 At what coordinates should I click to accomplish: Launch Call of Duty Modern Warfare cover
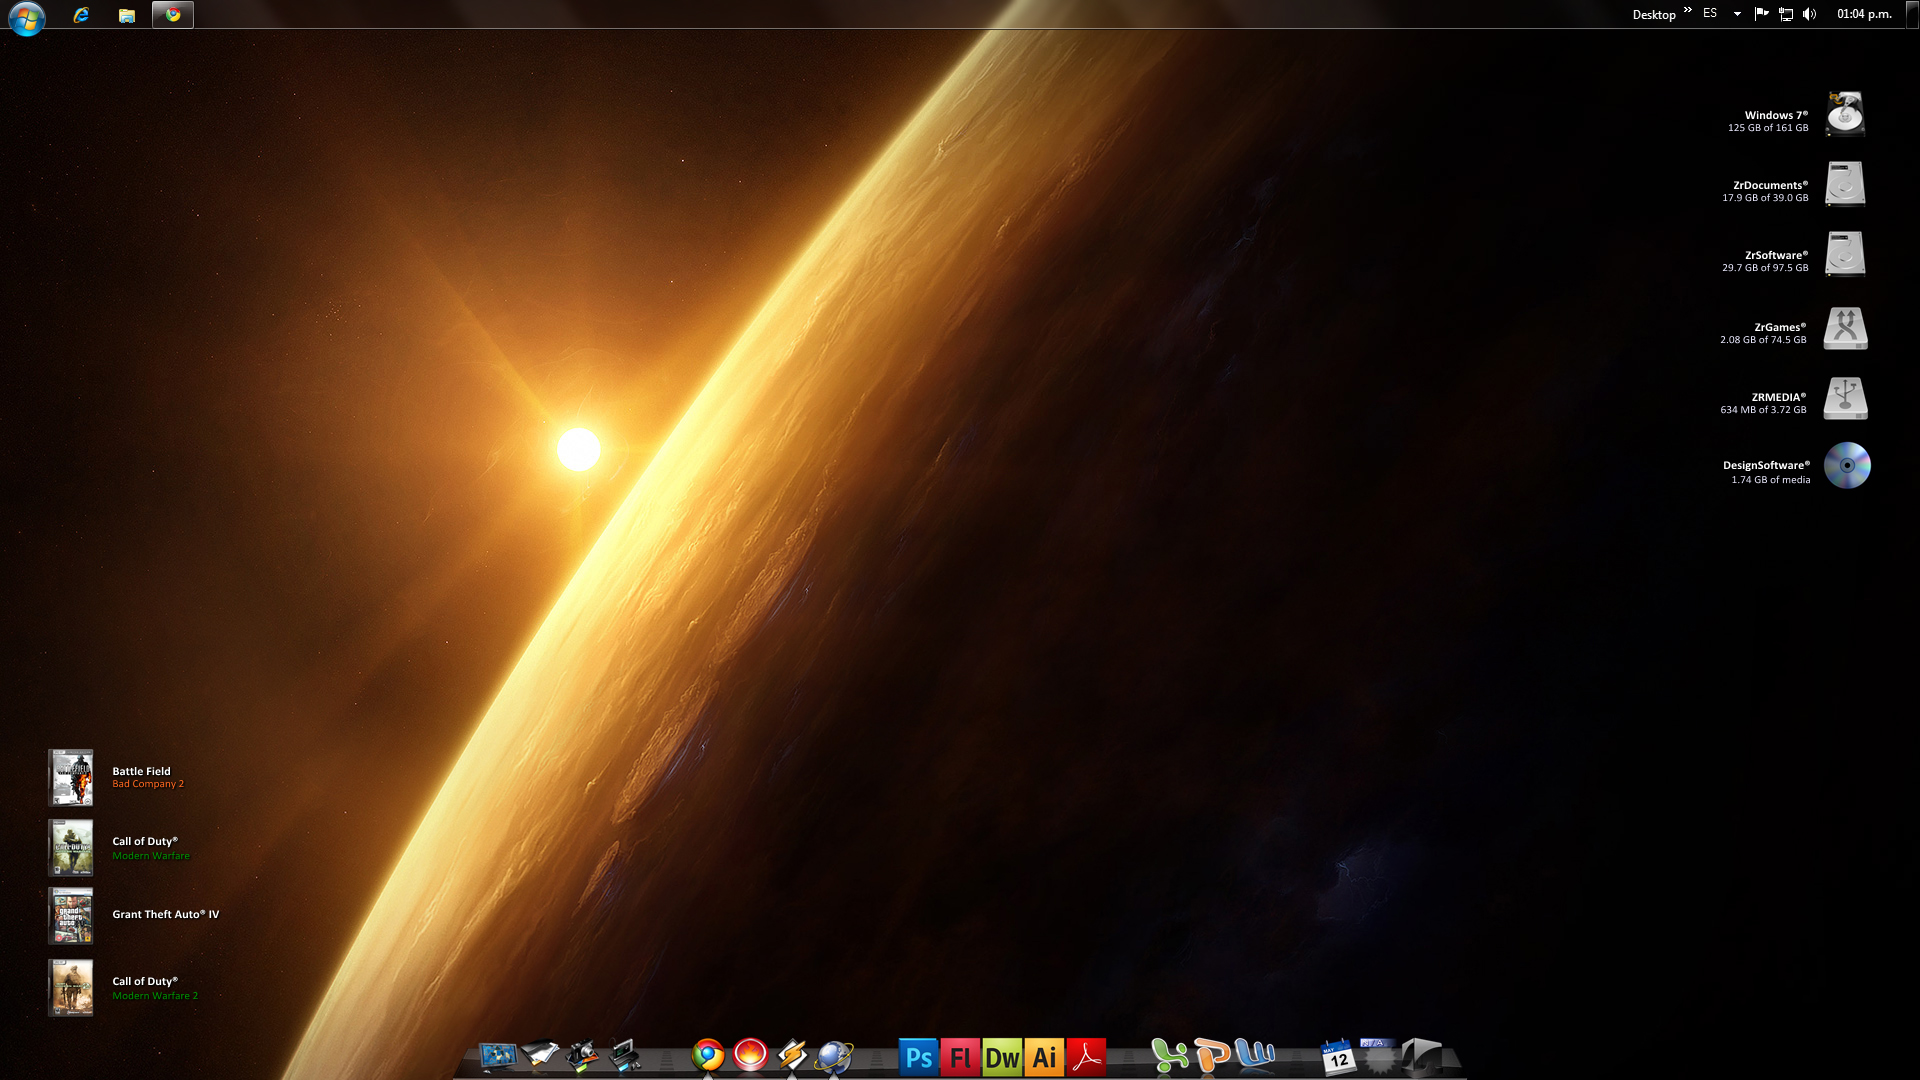click(x=71, y=848)
